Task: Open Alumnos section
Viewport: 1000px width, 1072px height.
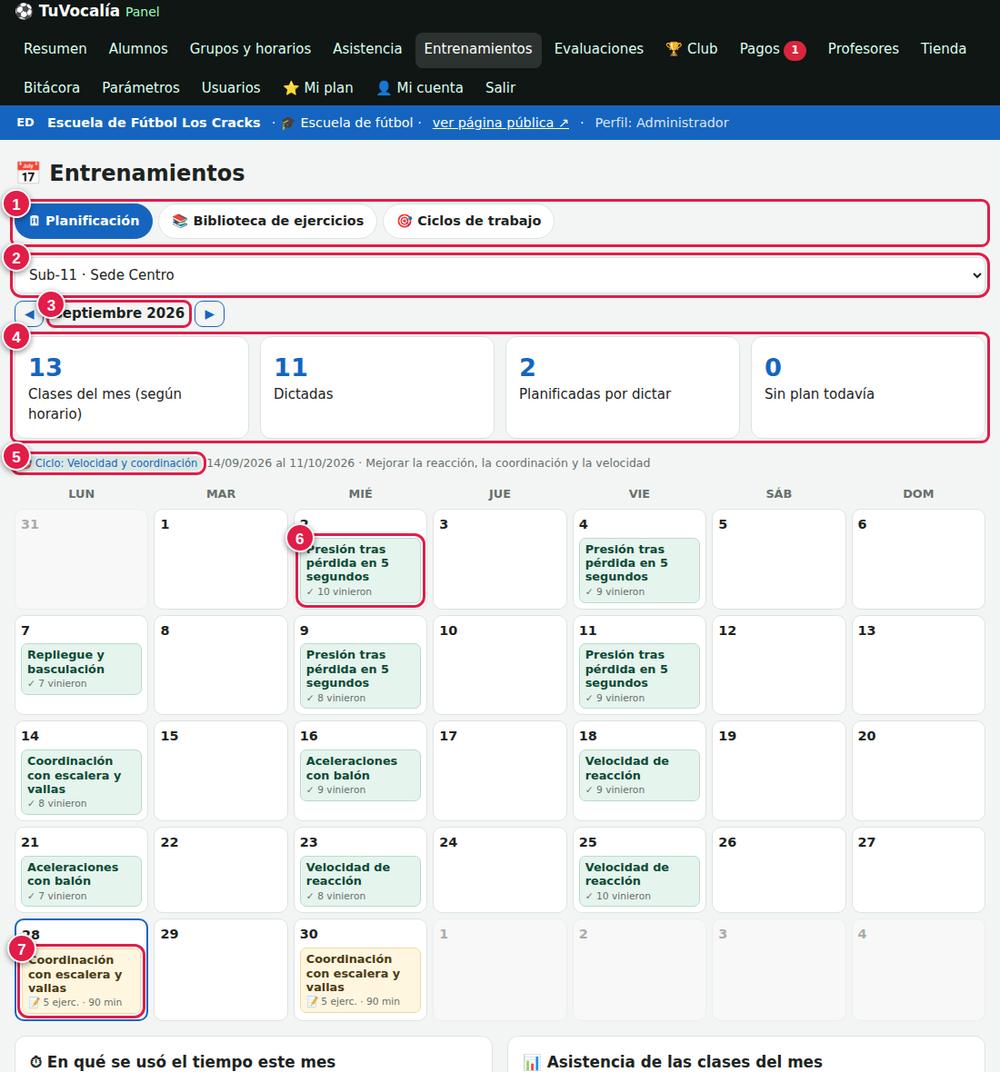Action: click(138, 49)
